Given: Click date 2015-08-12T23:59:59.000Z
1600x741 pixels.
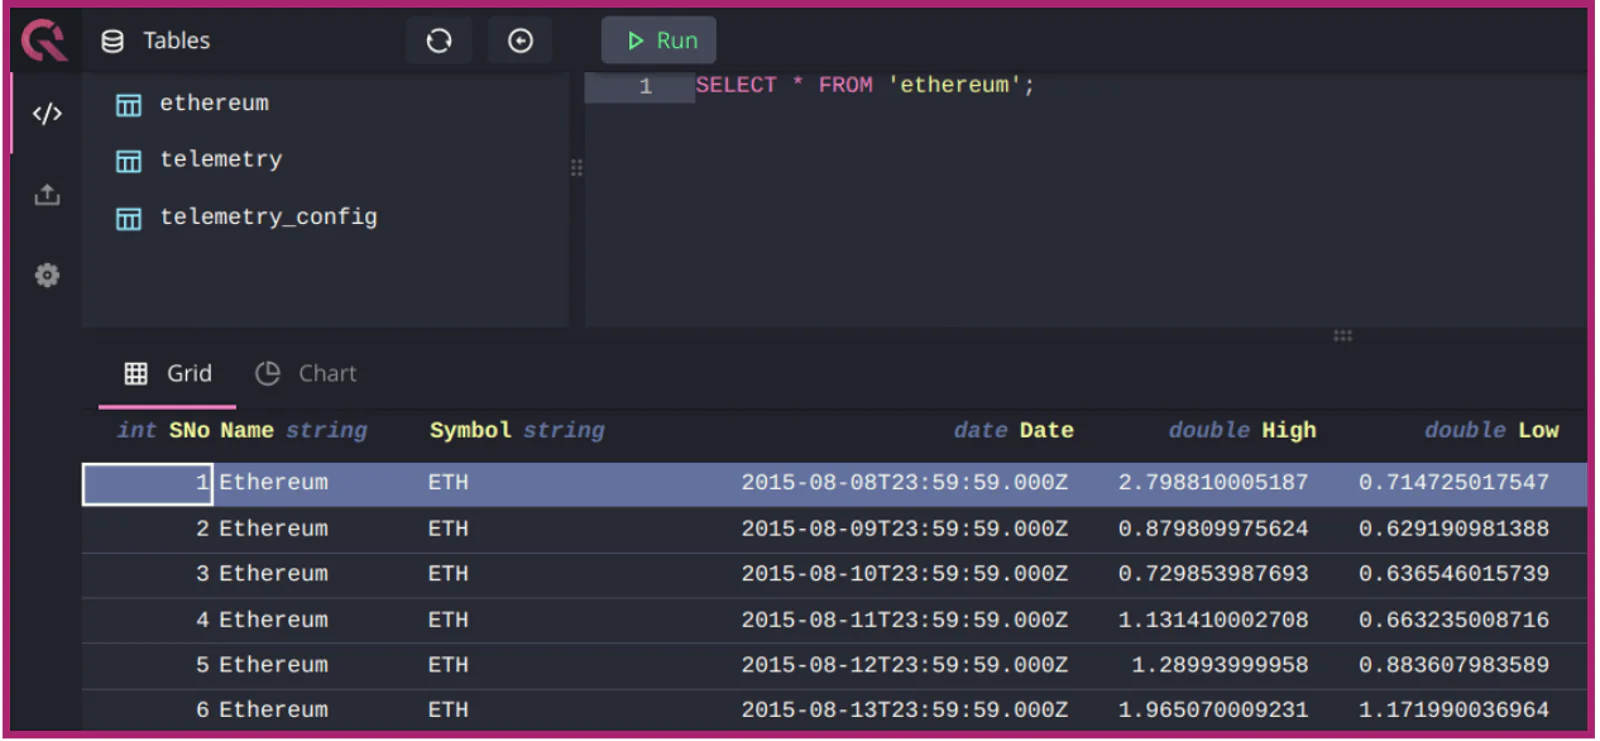Looking at the screenshot, I should tap(904, 666).
